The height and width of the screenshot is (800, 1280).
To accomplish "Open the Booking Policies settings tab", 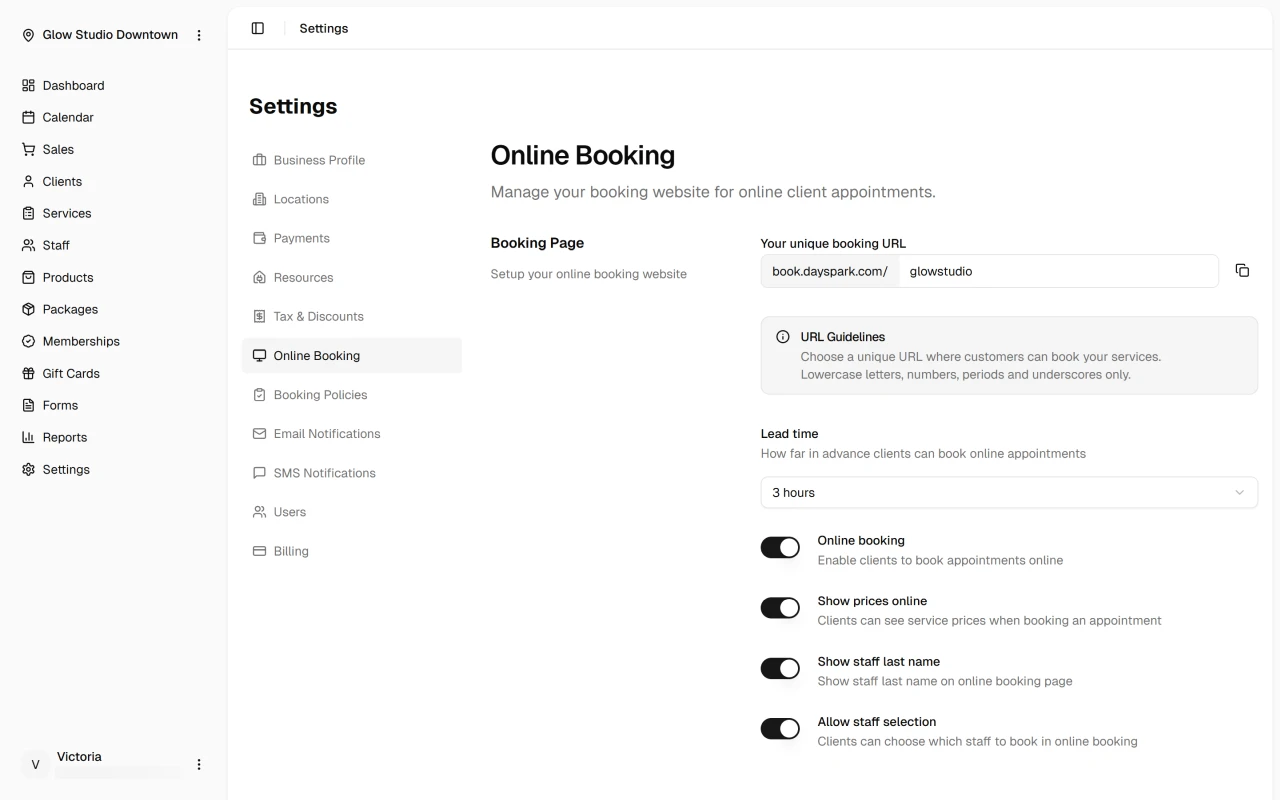I will 352,395.
